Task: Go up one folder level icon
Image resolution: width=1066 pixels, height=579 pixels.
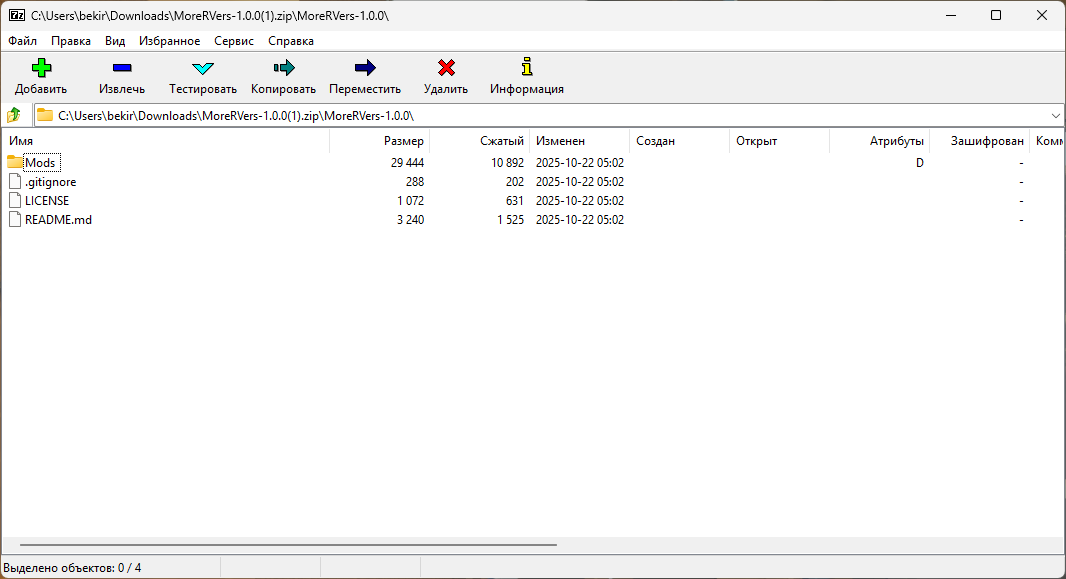Action: 14,115
